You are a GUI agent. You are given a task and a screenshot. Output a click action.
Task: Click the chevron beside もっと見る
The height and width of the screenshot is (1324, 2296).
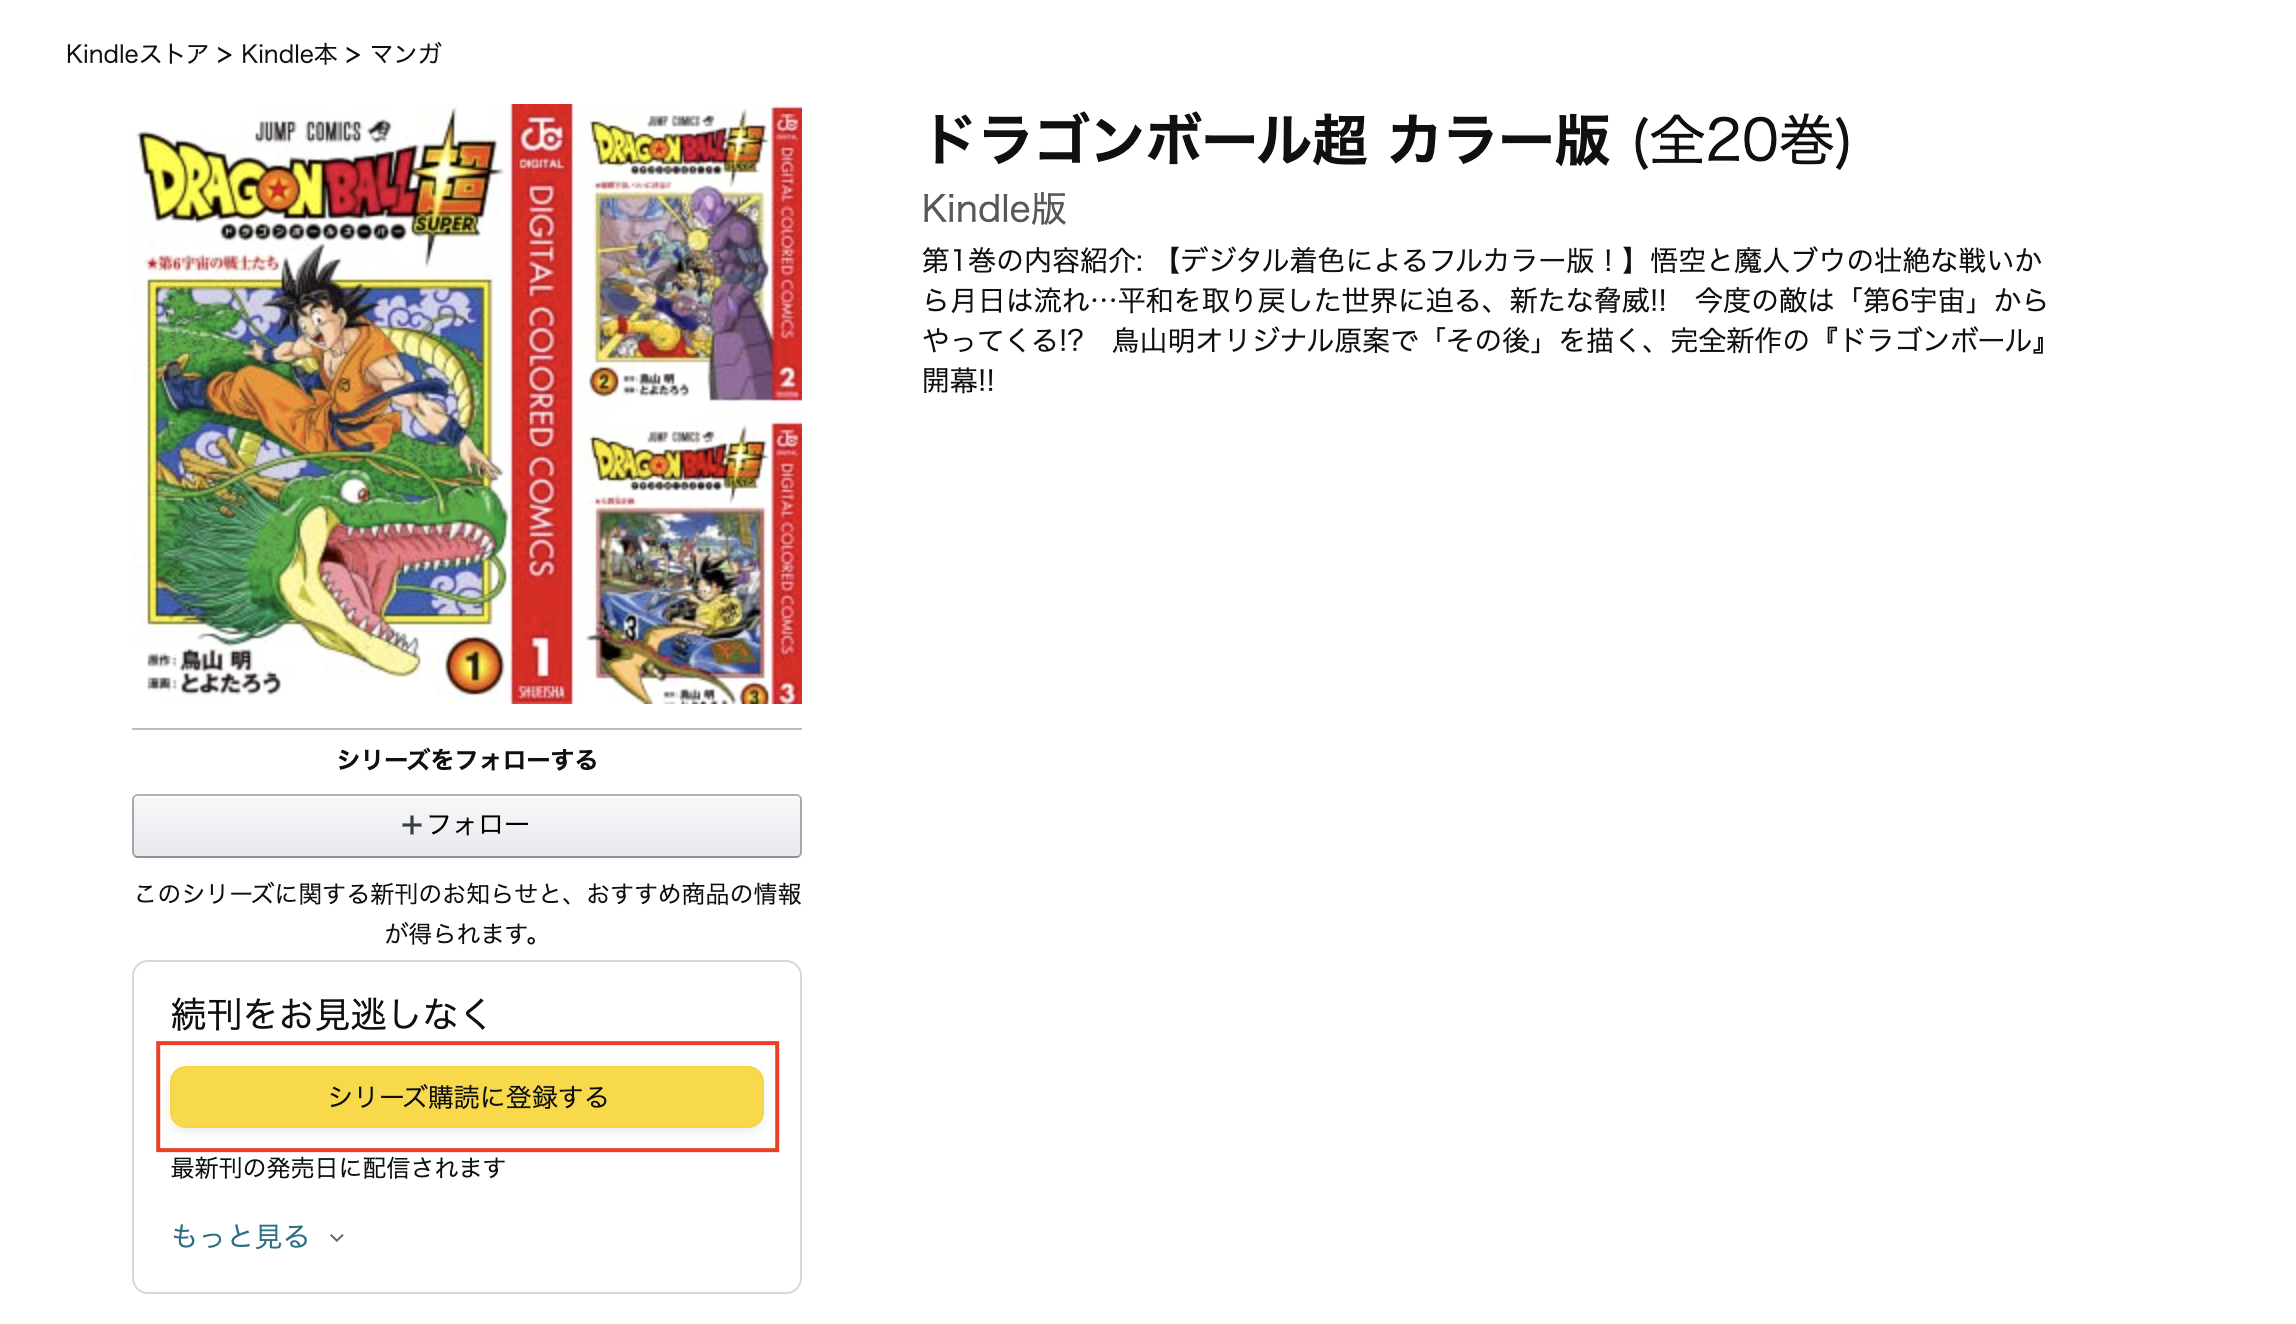click(337, 1238)
